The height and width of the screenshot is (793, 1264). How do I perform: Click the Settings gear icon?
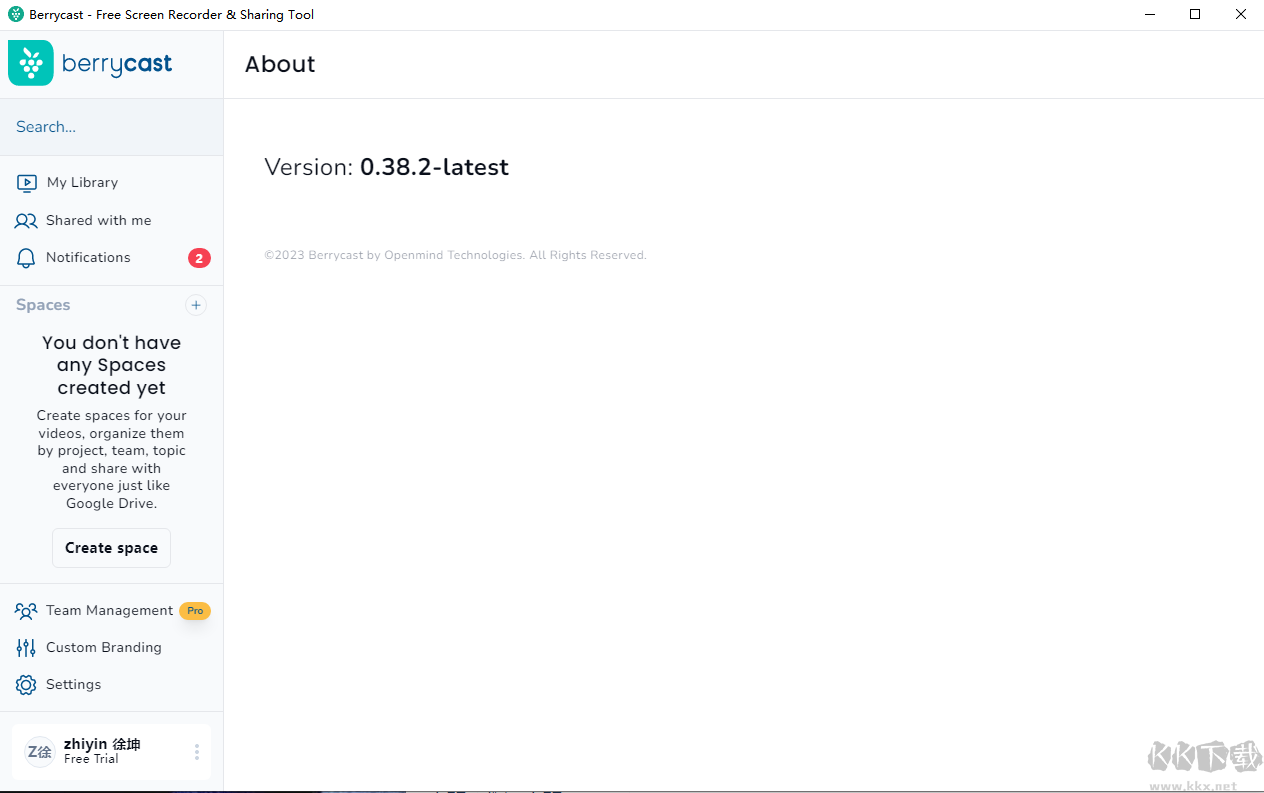(x=26, y=685)
